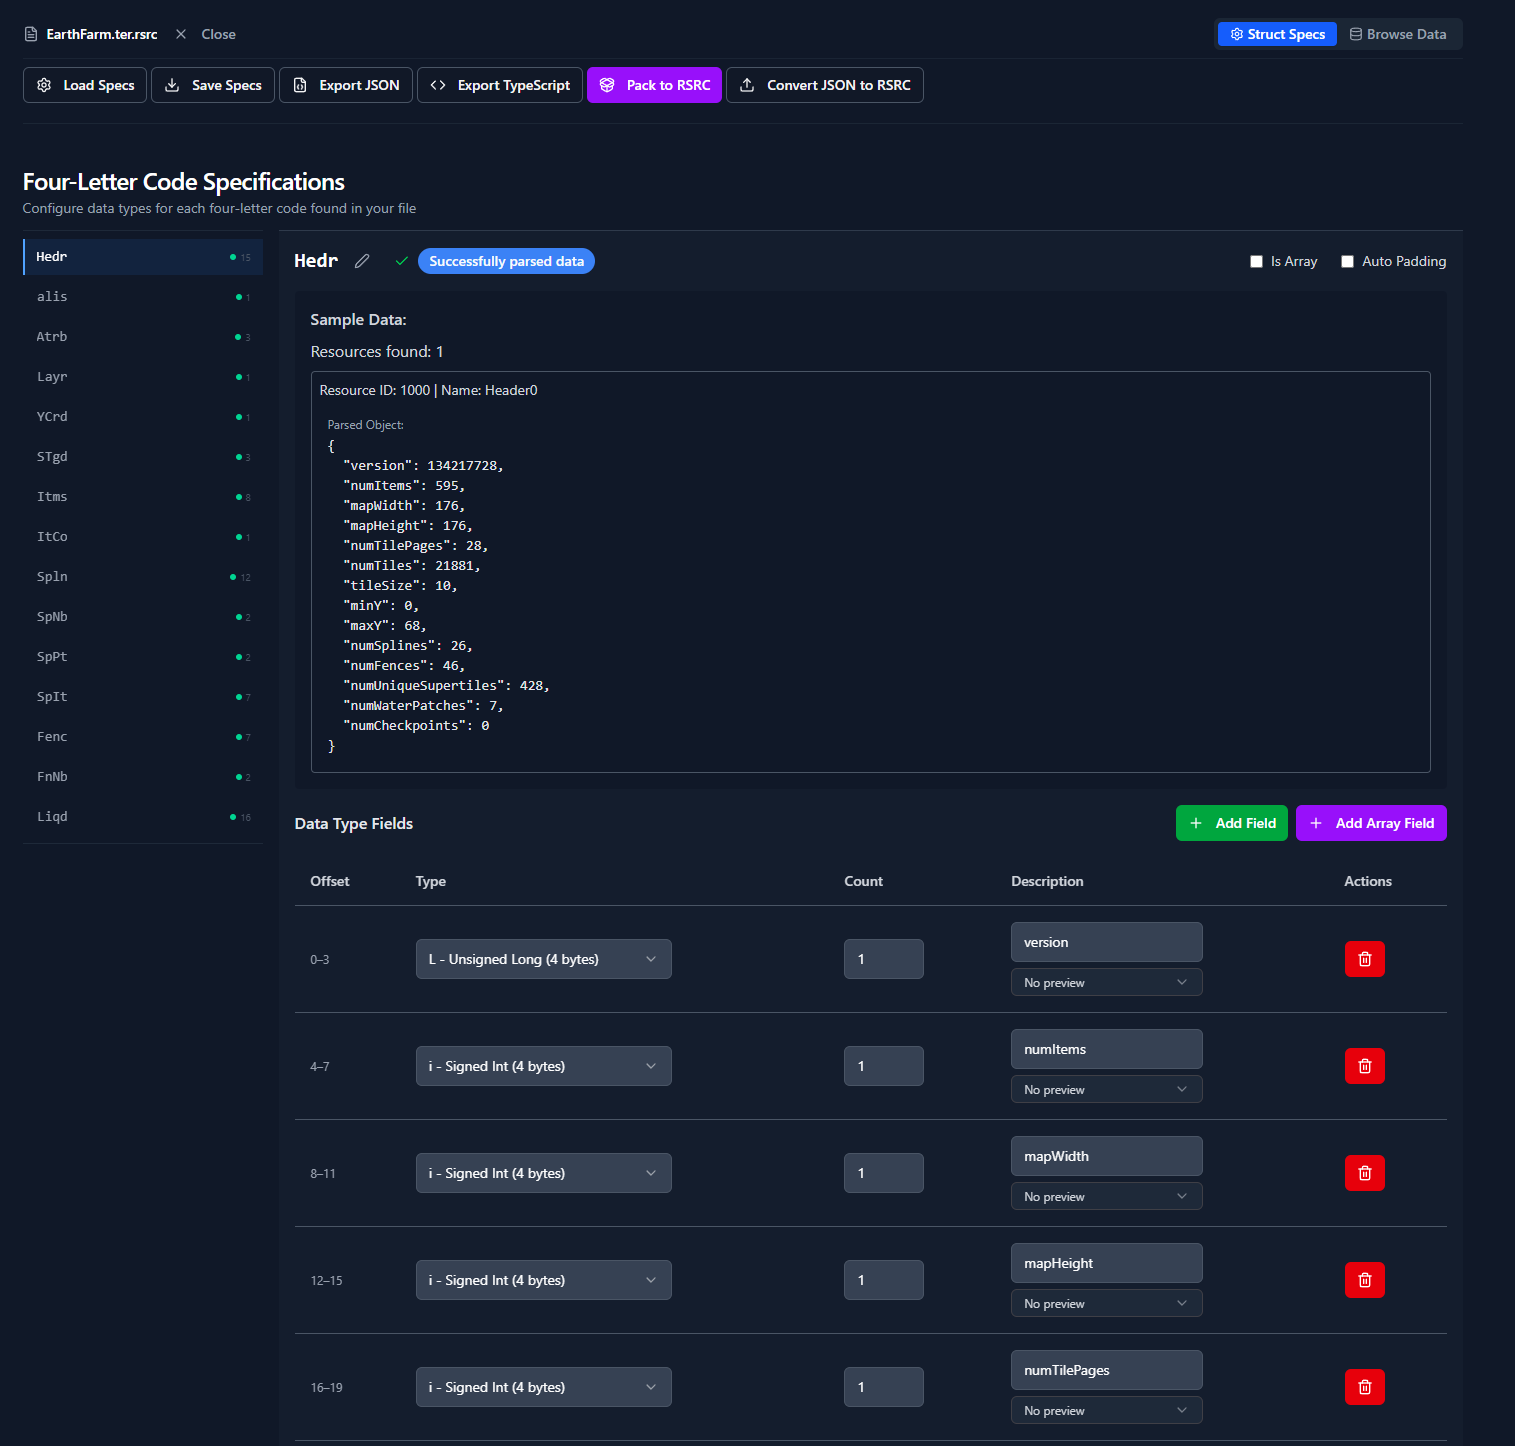Open the preview dropdown under numItems
Image resolution: width=1515 pixels, height=1446 pixels.
click(1106, 1089)
